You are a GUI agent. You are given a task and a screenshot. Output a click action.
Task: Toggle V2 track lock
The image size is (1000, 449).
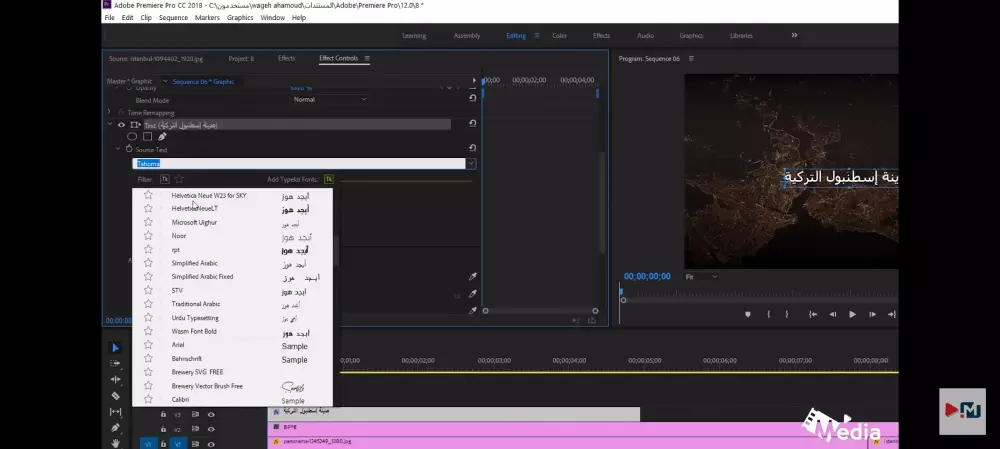(x=163, y=429)
